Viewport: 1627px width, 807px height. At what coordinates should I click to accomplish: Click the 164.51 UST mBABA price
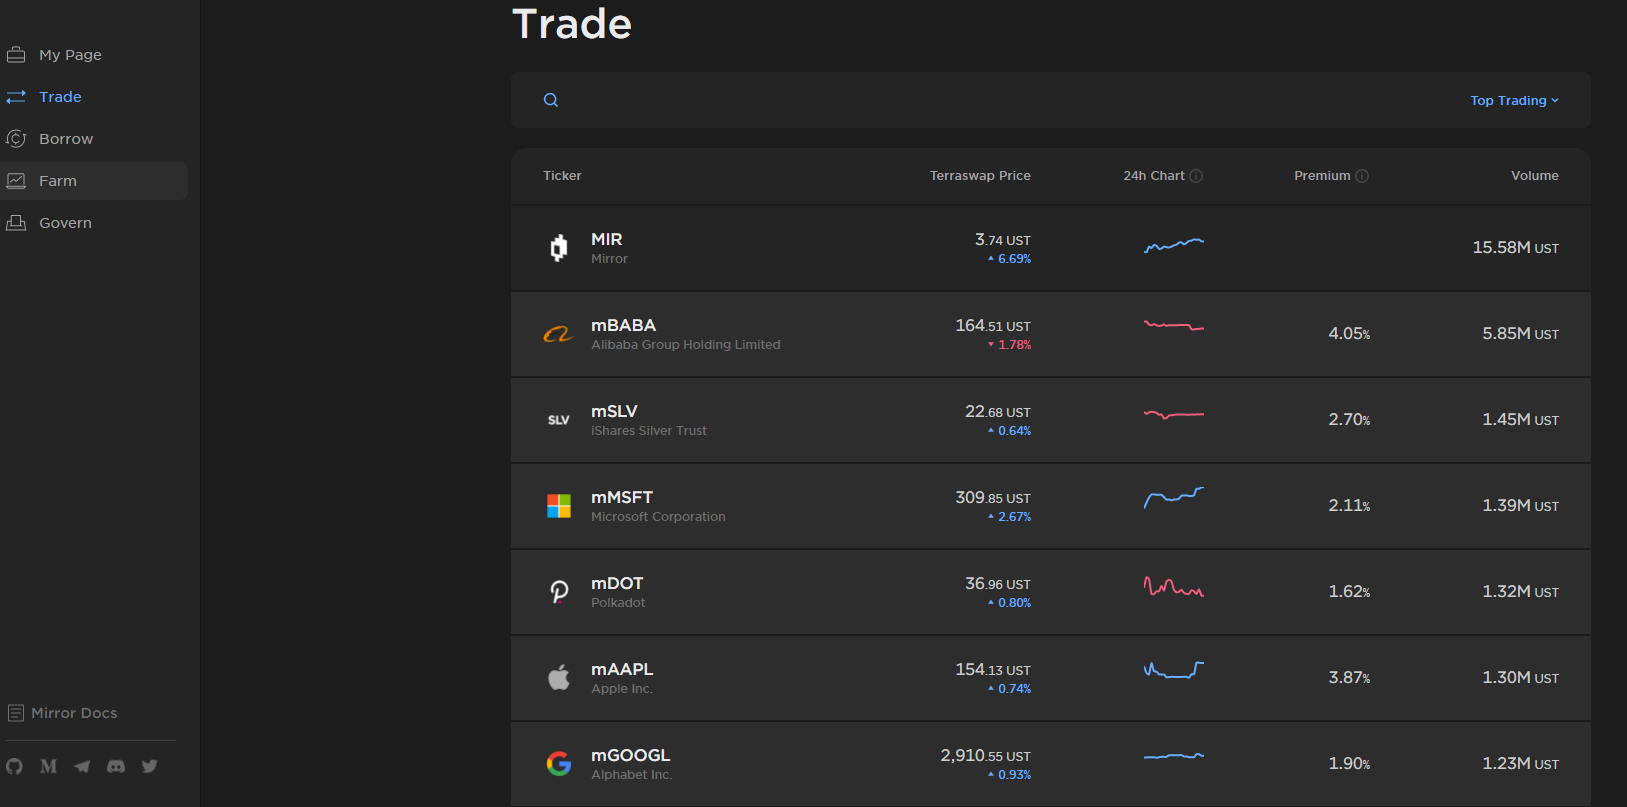pos(993,326)
